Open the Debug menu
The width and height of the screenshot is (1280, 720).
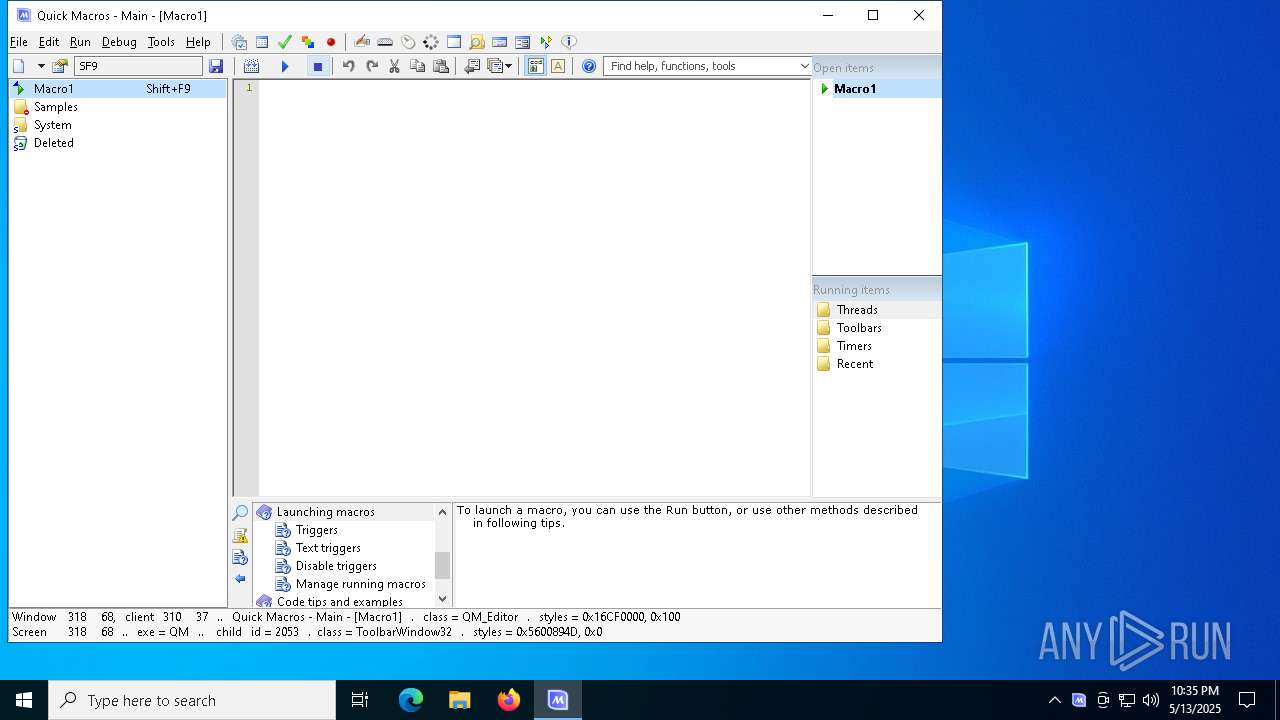point(119,42)
